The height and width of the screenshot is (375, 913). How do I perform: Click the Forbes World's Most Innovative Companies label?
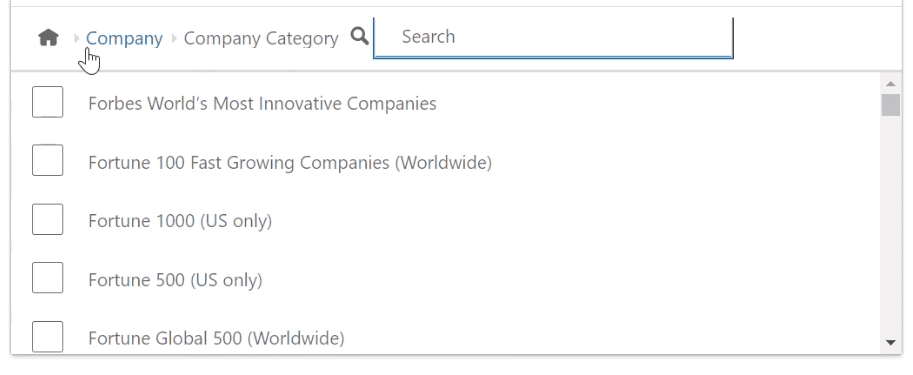(262, 104)
